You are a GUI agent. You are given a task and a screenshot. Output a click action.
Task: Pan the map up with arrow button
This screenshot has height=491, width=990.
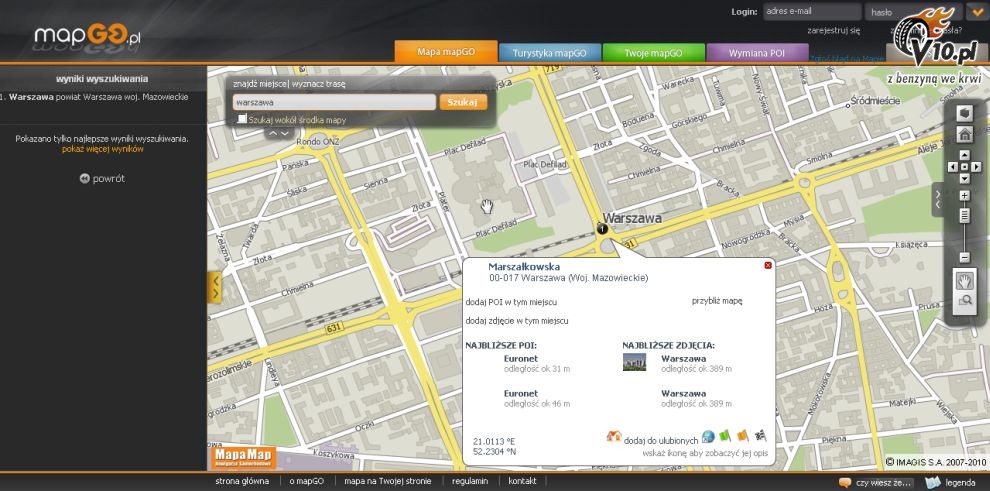[964, 155]
